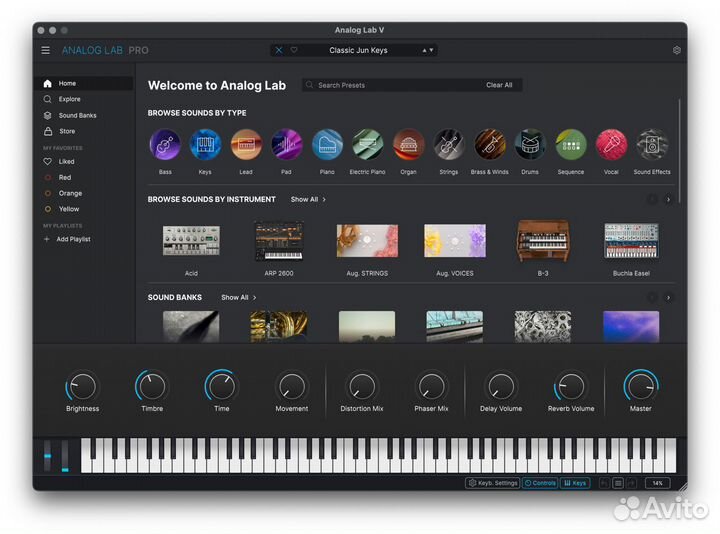Viewport: 720px width, 534px height.
Task: Toggle the Controls panel button
Action: pos(540,483)
